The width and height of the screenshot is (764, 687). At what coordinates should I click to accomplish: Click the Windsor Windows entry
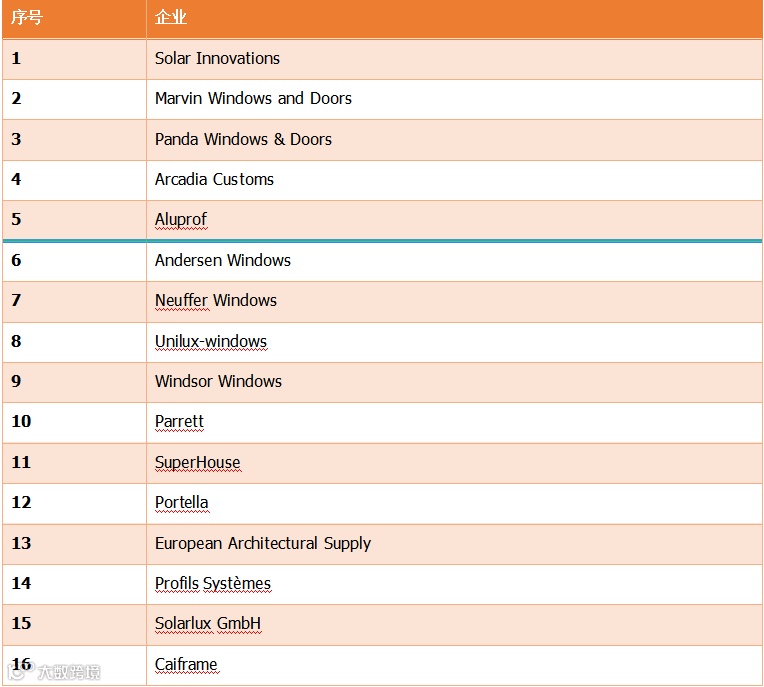pos(455,382)
